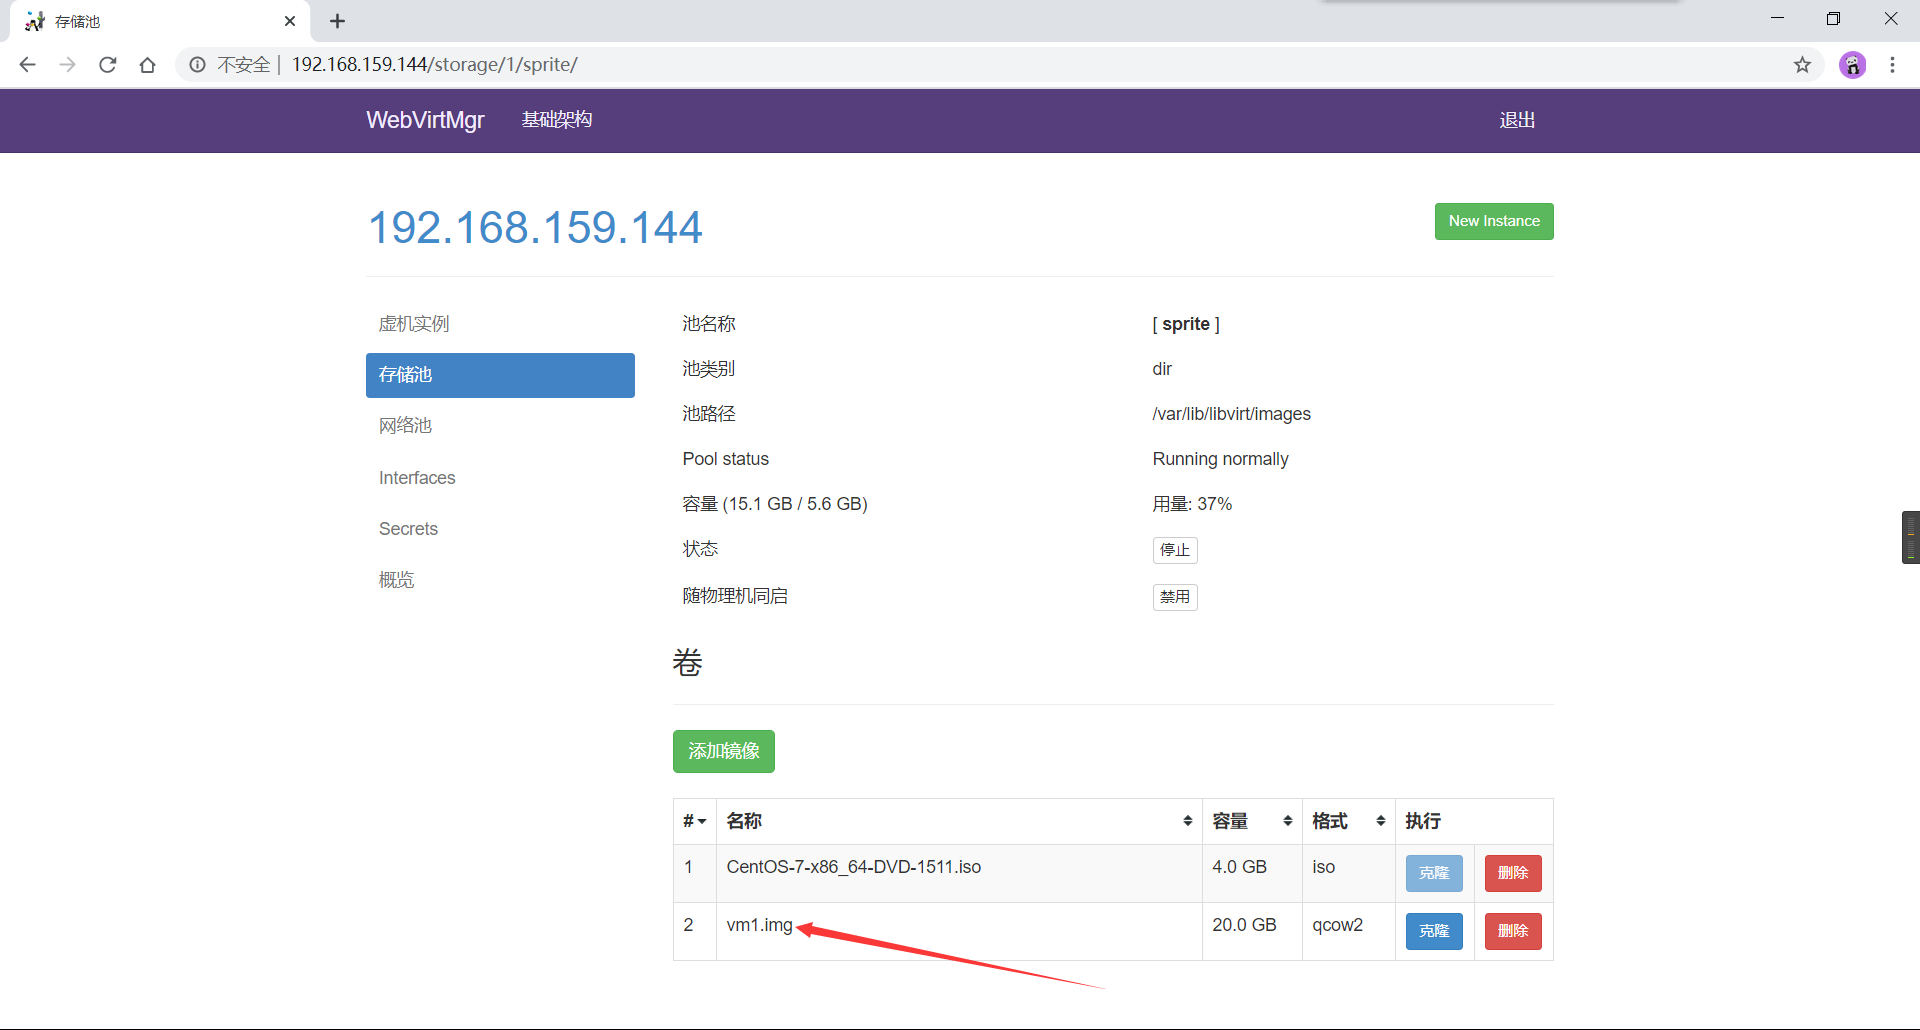Open Secrets in the sidebar
1920x1030 pixels.
coord(408,529)
